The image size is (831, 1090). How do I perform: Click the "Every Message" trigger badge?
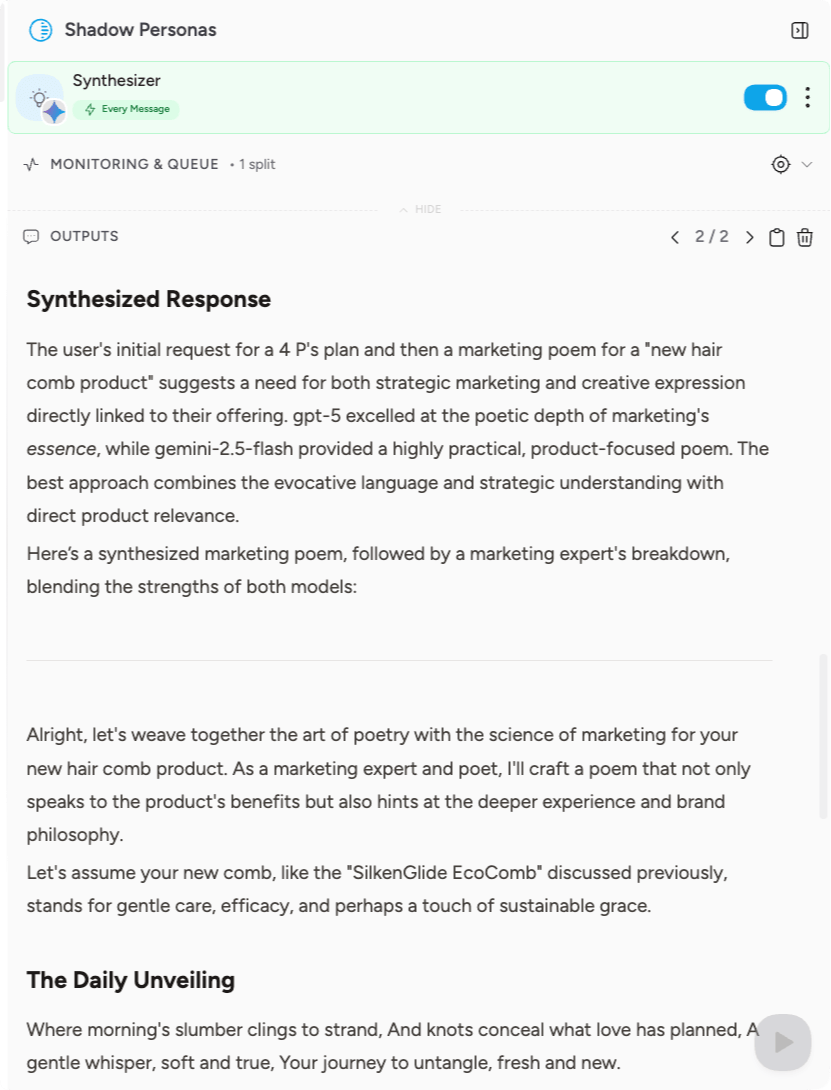[x=127, y=109]
